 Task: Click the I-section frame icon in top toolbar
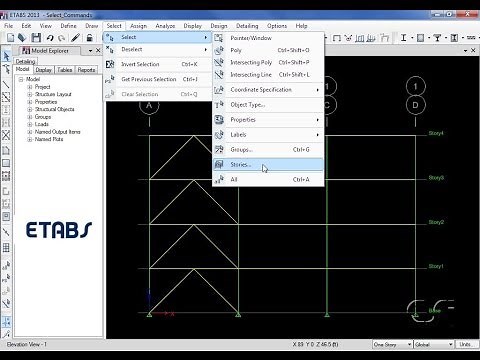[x=403, y=38]
